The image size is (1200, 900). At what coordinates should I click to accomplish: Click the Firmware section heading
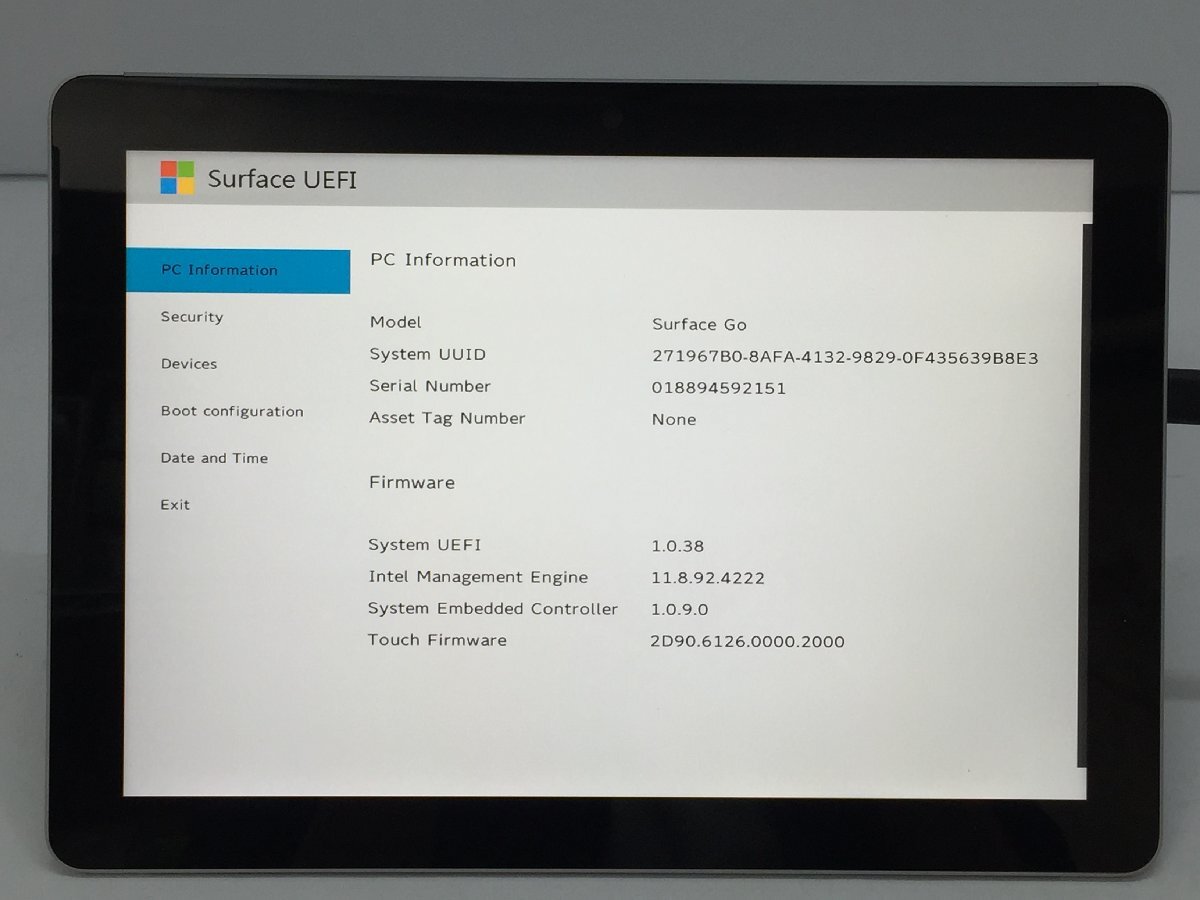pos(412,482)
